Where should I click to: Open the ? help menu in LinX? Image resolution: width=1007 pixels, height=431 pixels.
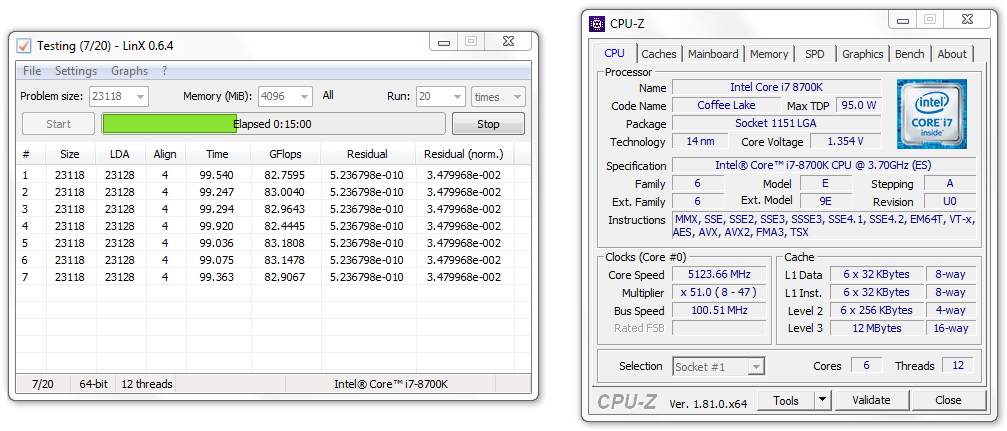coord(164,71)
